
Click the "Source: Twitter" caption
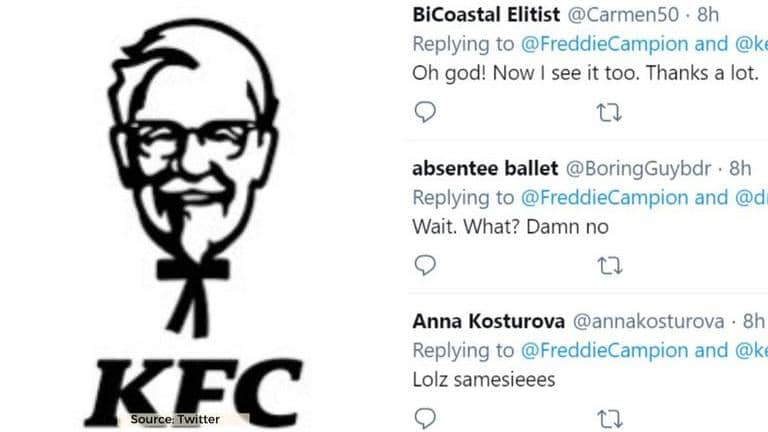pos(175,419)
